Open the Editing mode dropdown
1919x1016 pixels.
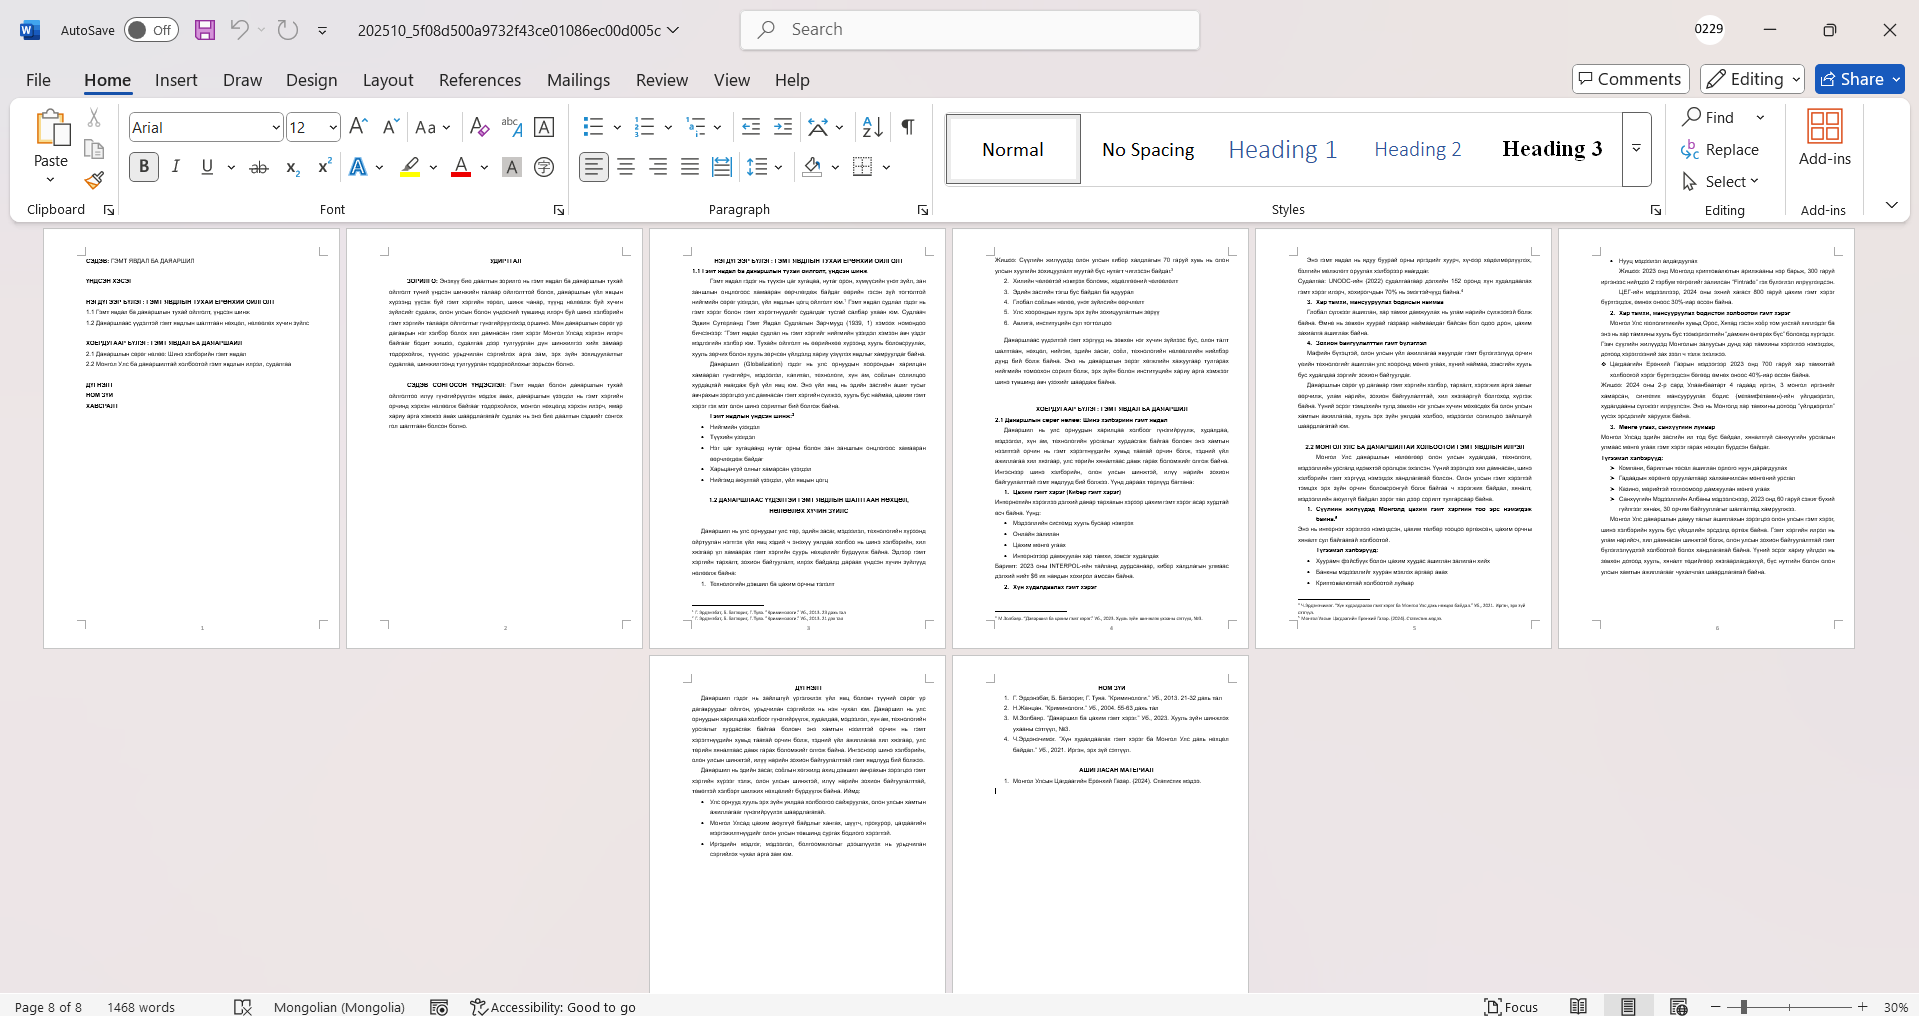[1753, 79]
